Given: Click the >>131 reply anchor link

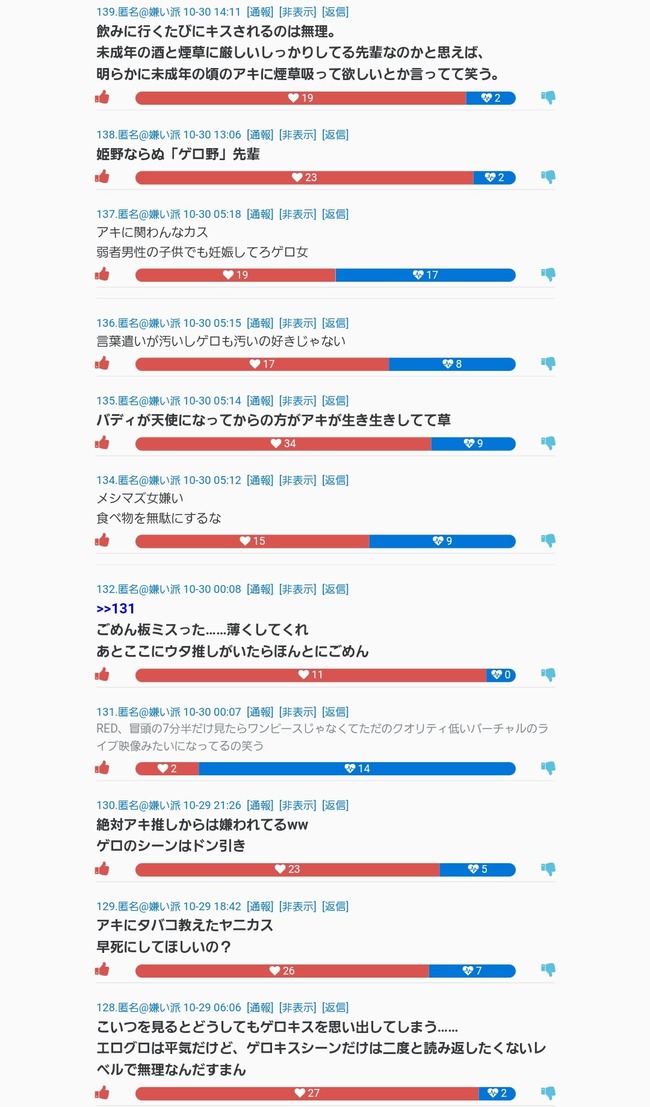Looking at the screenshot, I should click(115, 609).
